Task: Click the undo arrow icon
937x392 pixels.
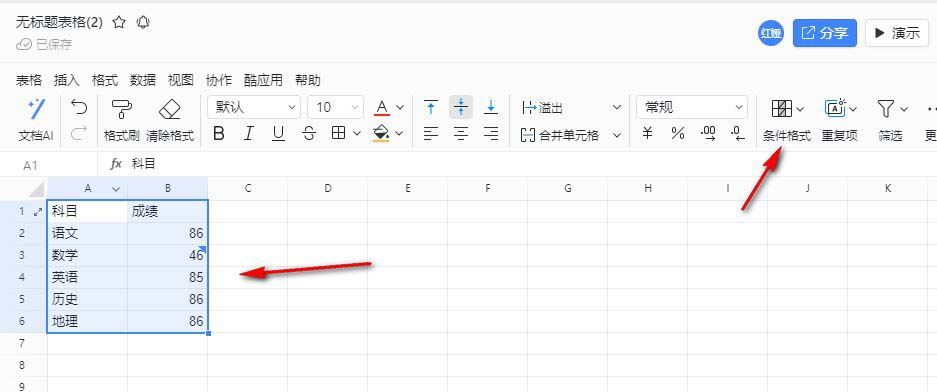Action: point(79,107)
